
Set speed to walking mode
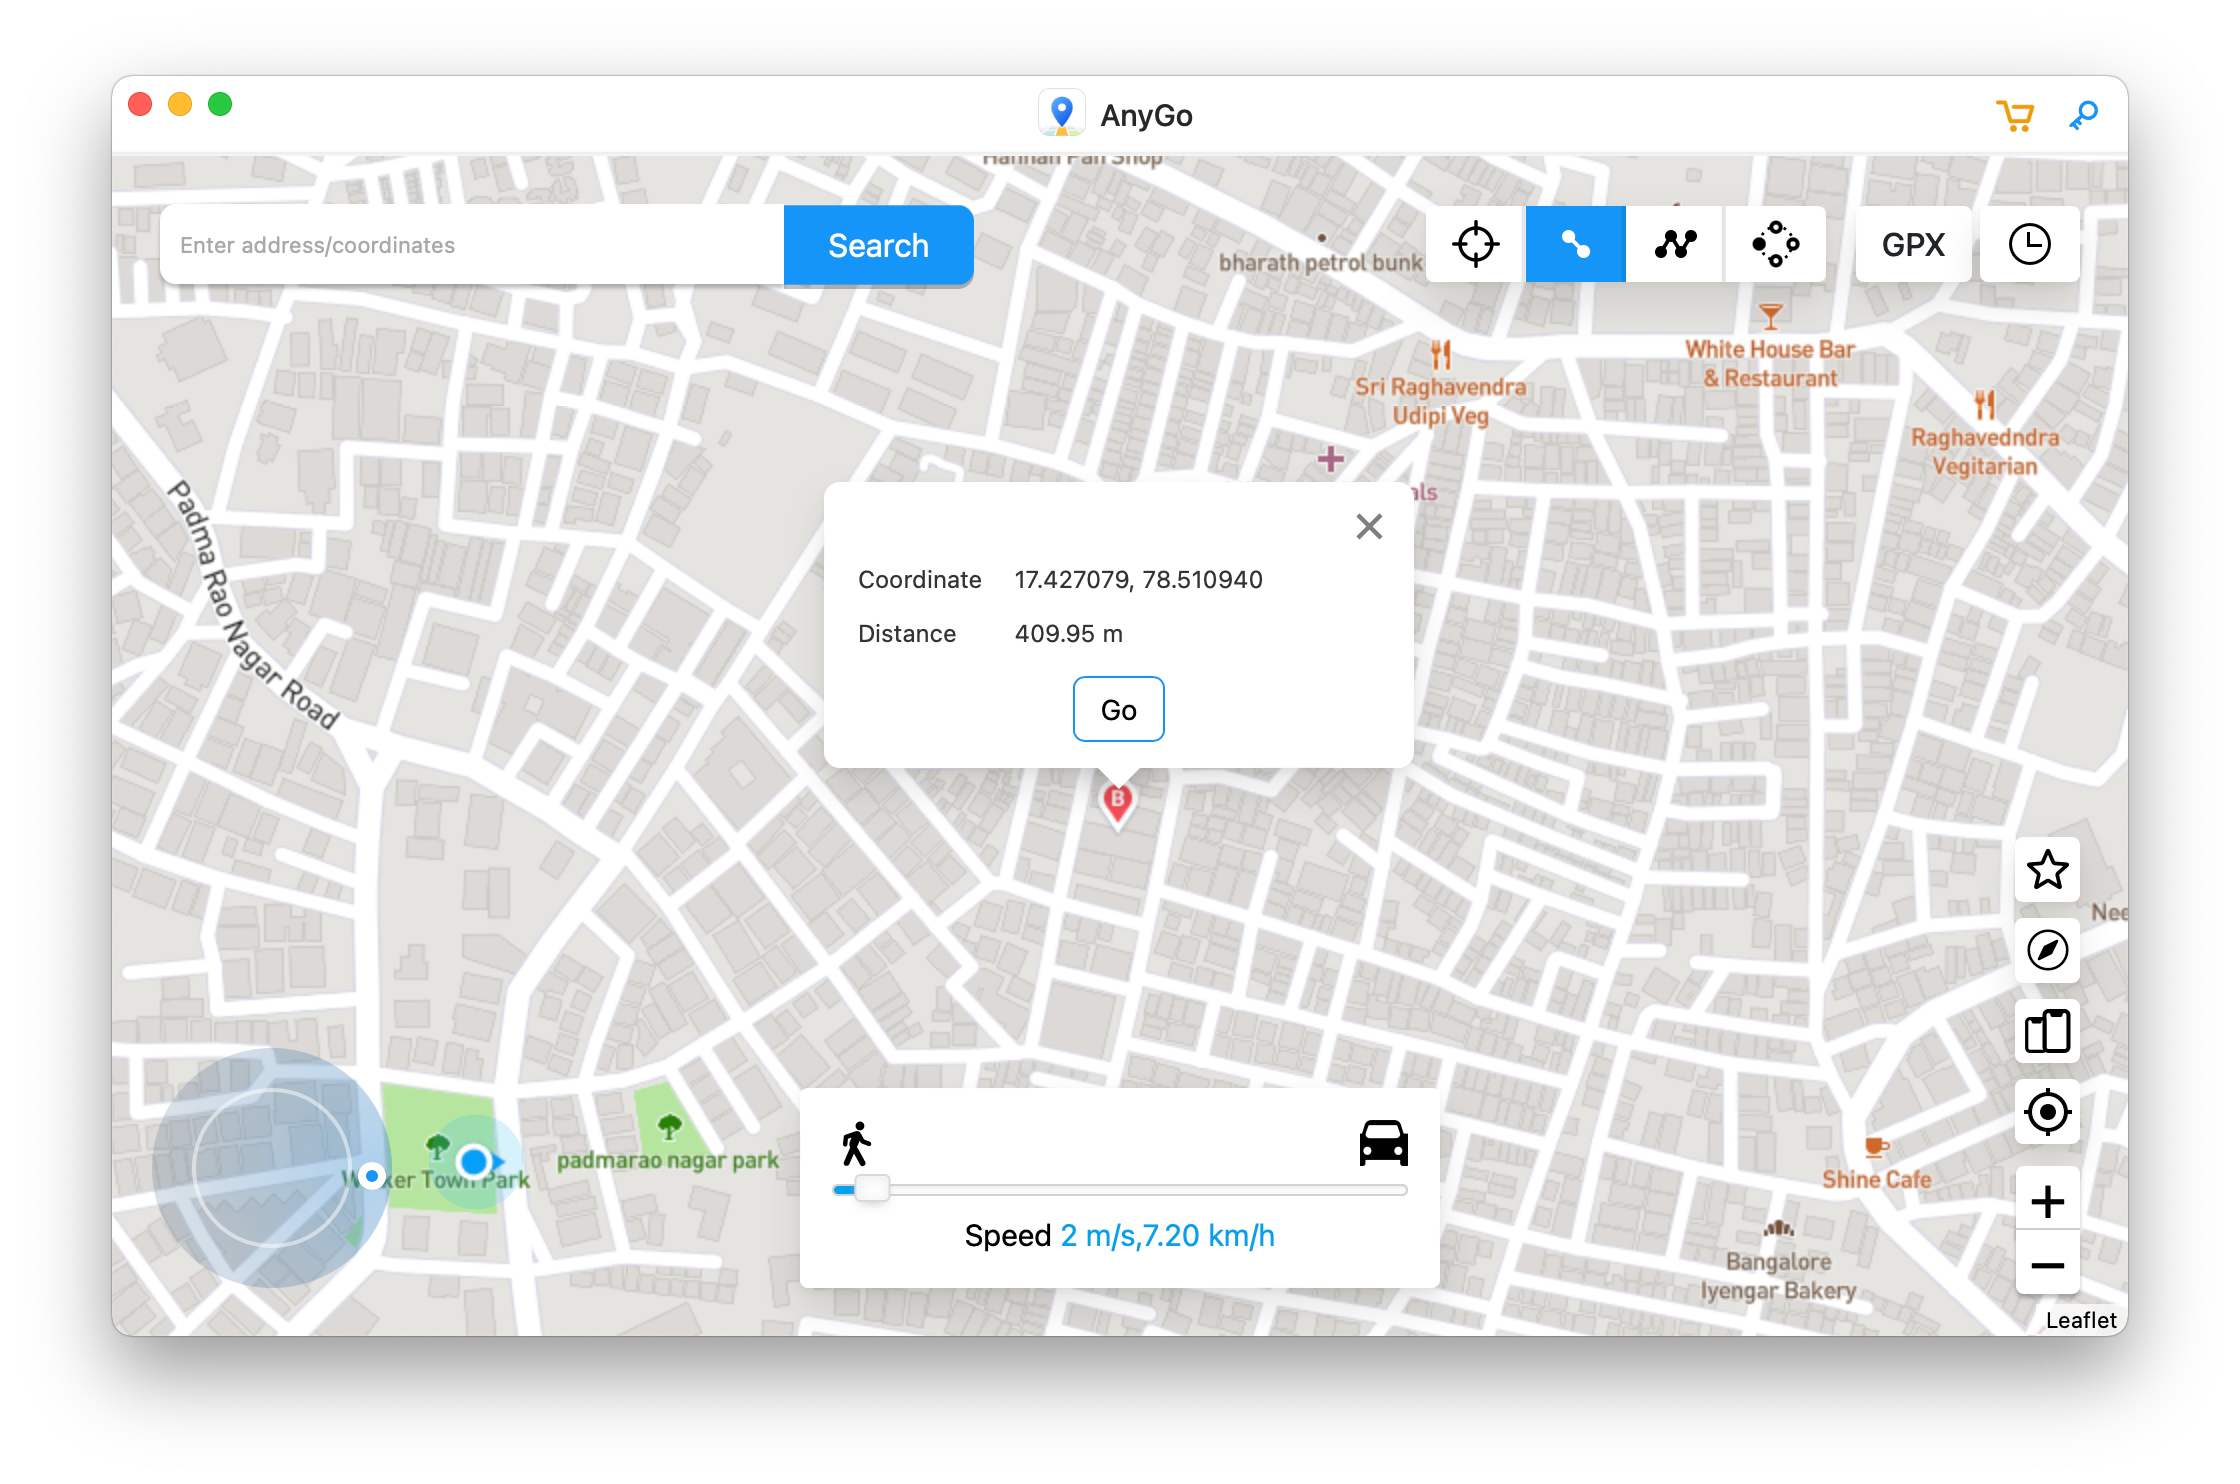(854, 1141)
